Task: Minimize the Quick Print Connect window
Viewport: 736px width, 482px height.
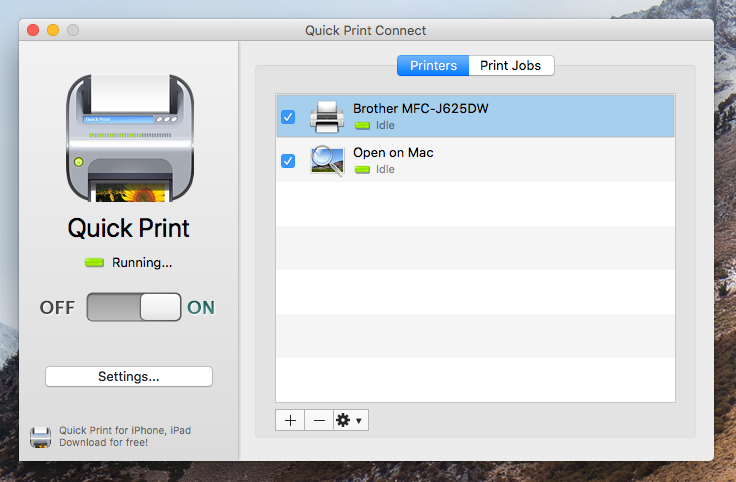Action: point(53,30)
